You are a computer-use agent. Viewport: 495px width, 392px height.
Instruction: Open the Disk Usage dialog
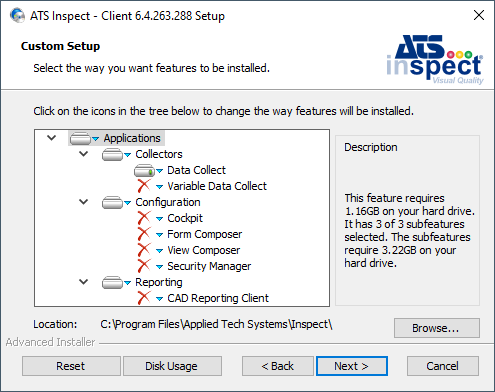(x=172, y=366)
